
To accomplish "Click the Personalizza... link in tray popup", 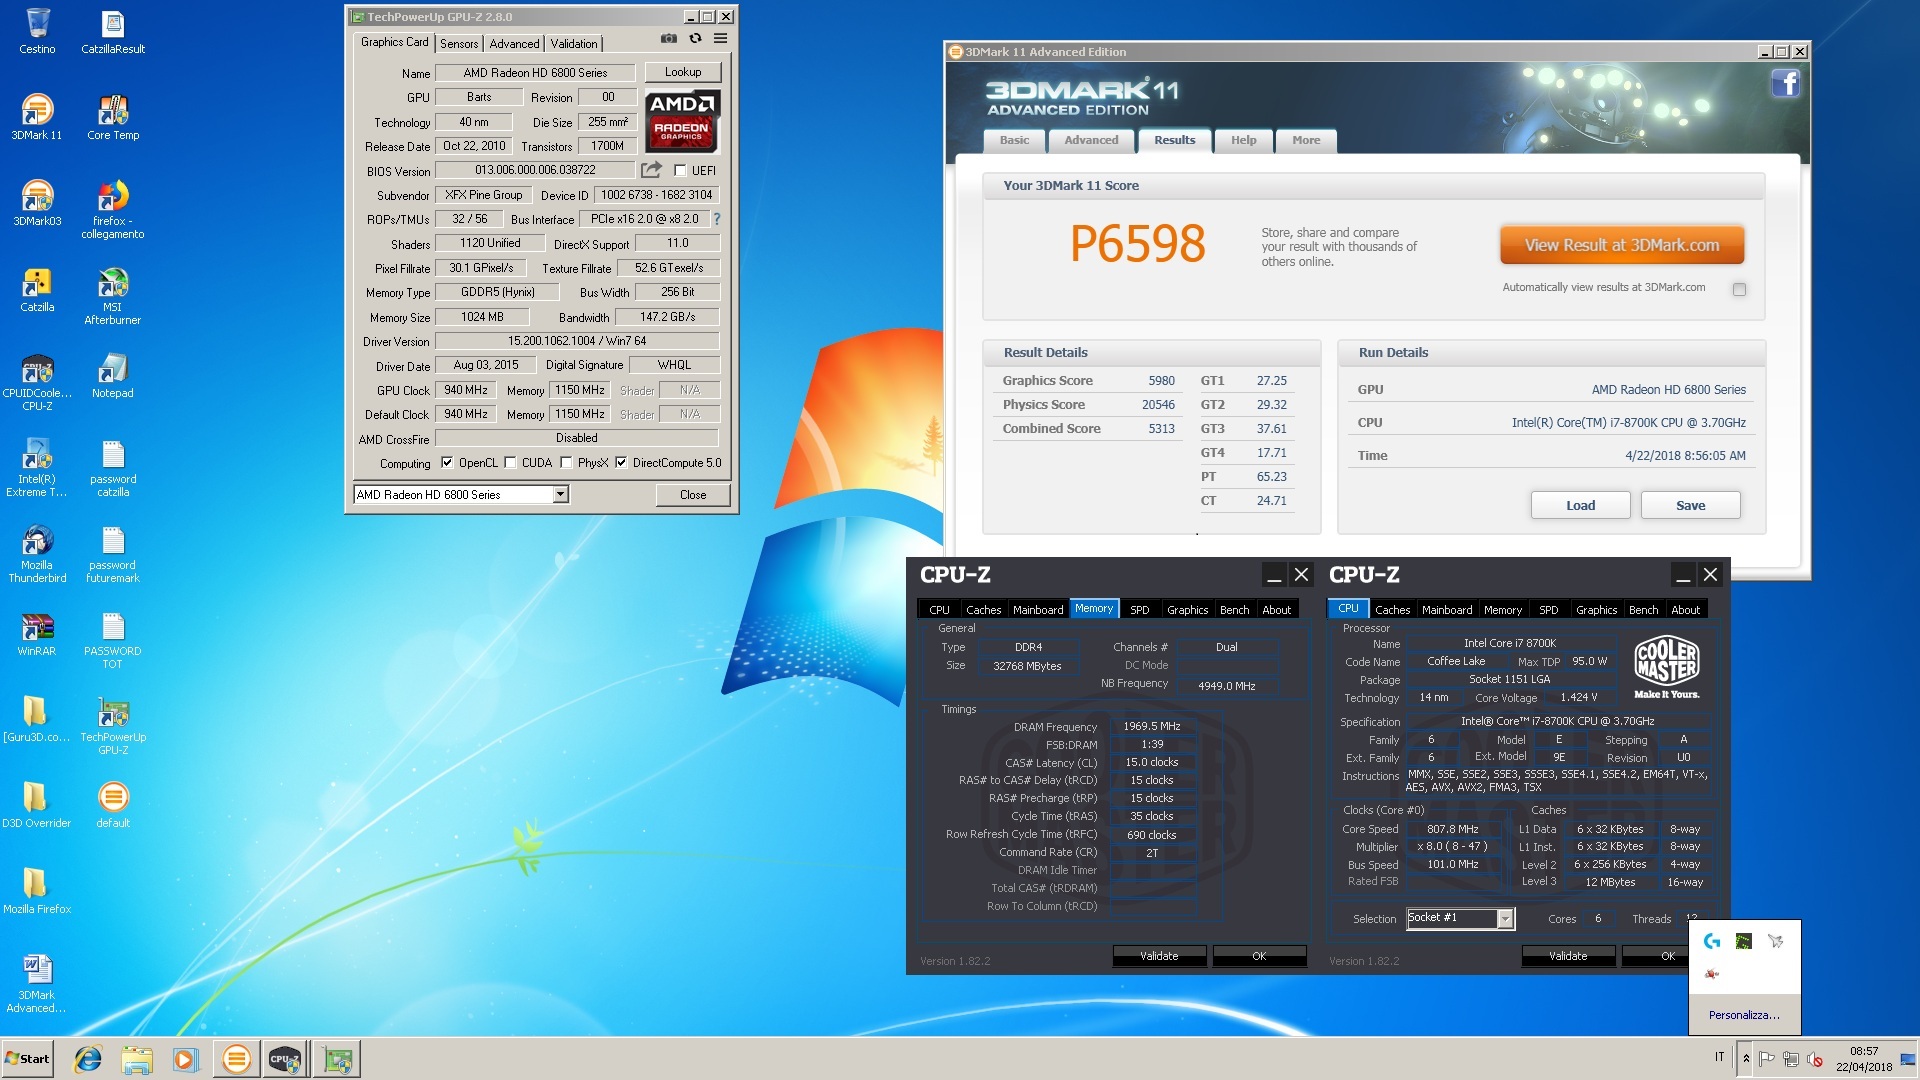I will [x=1744, y=1015].
